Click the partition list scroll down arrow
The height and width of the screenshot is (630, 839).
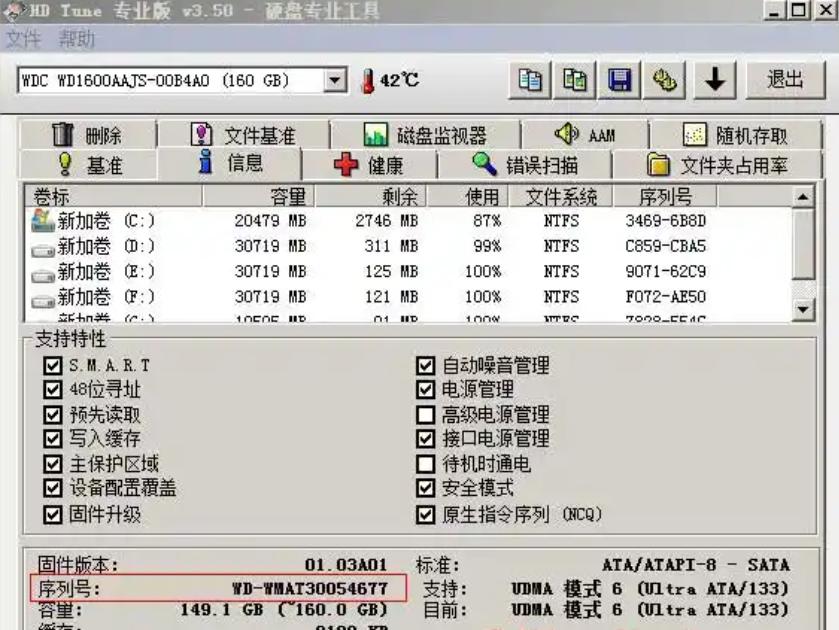(x=803, y=309)
